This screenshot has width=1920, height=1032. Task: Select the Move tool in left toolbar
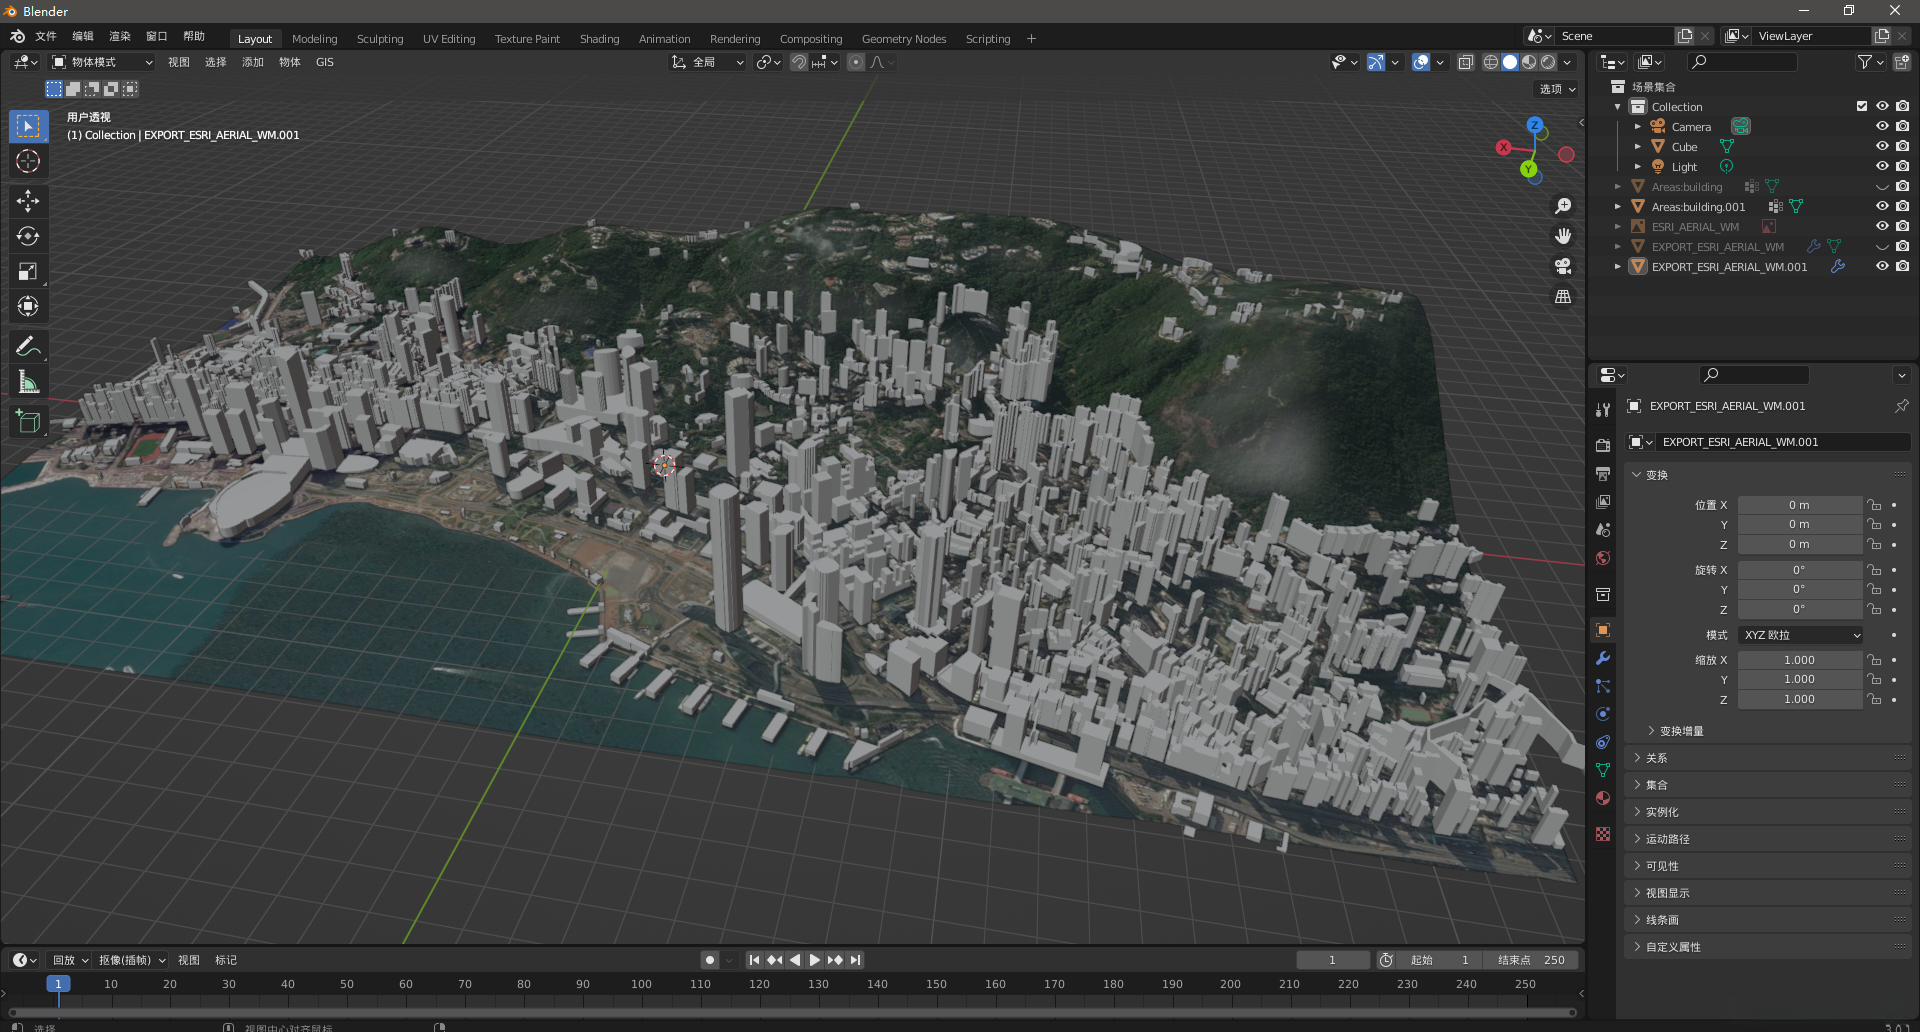tap(28, 201)
